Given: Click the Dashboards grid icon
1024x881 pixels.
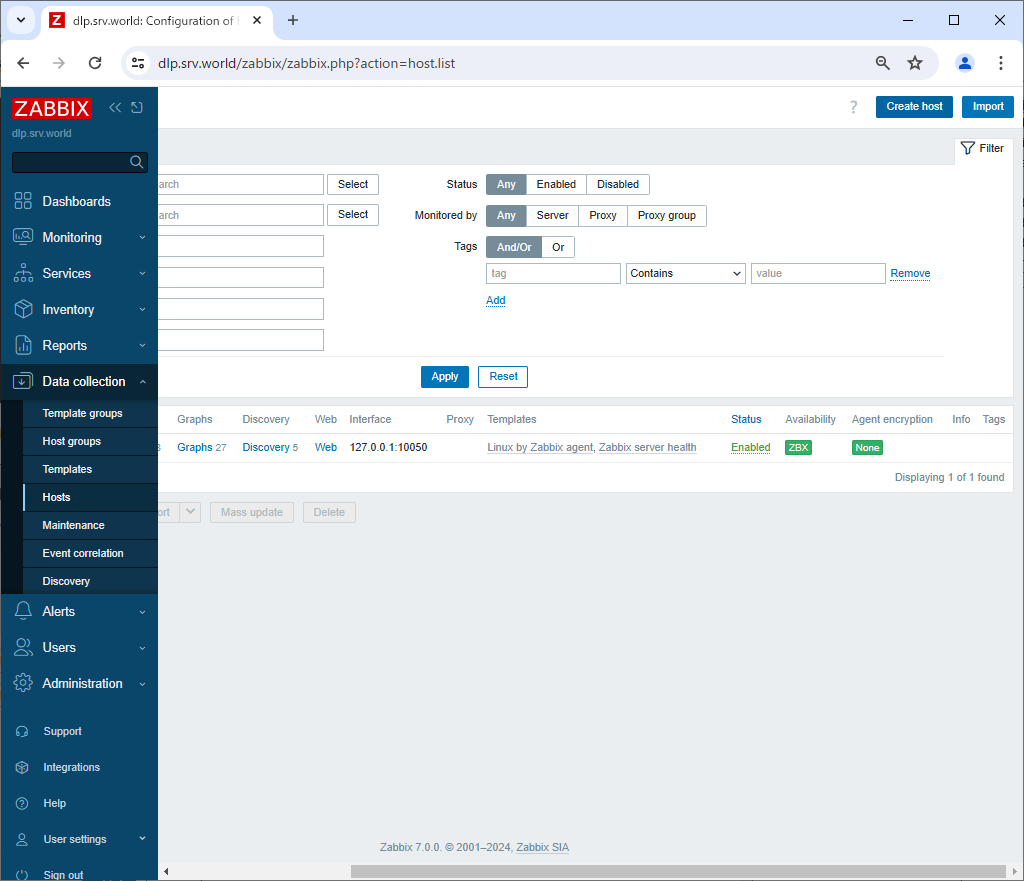Looking at the screenshot, I should (23, 201).
